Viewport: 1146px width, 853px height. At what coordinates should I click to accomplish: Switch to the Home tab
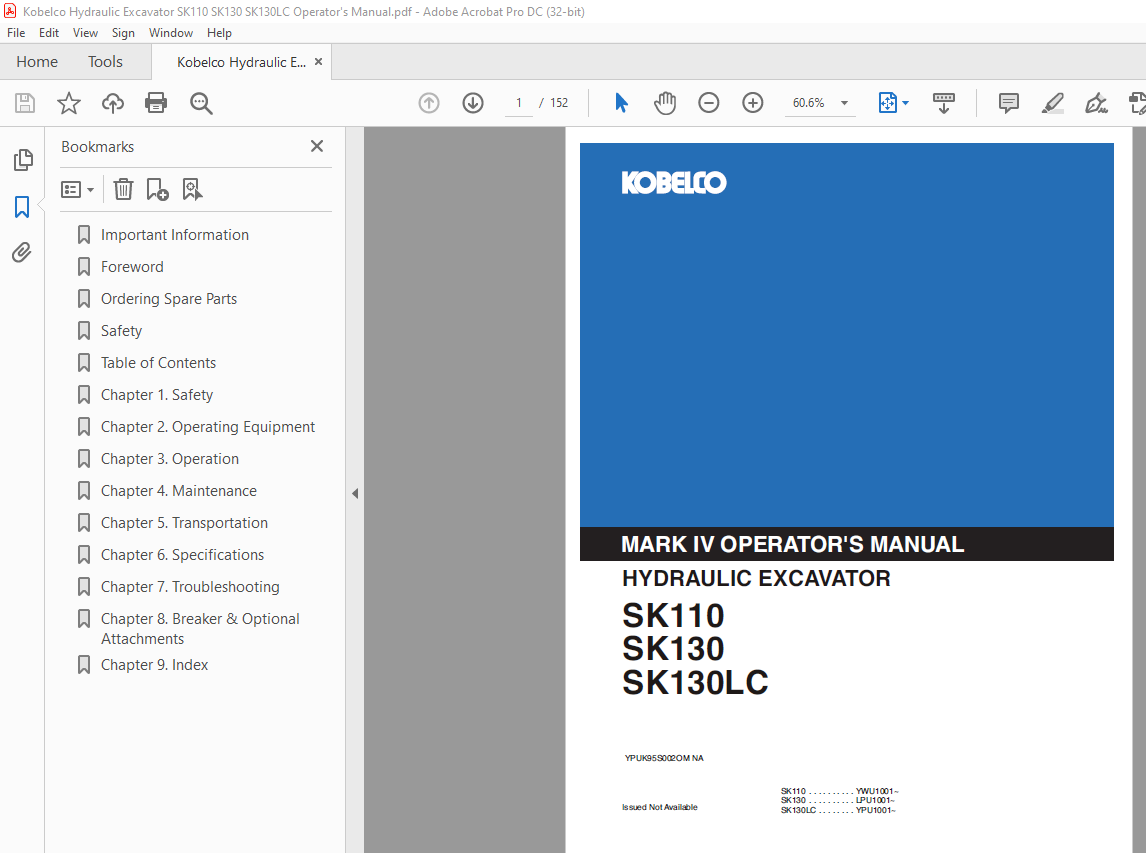coord(37,62)
